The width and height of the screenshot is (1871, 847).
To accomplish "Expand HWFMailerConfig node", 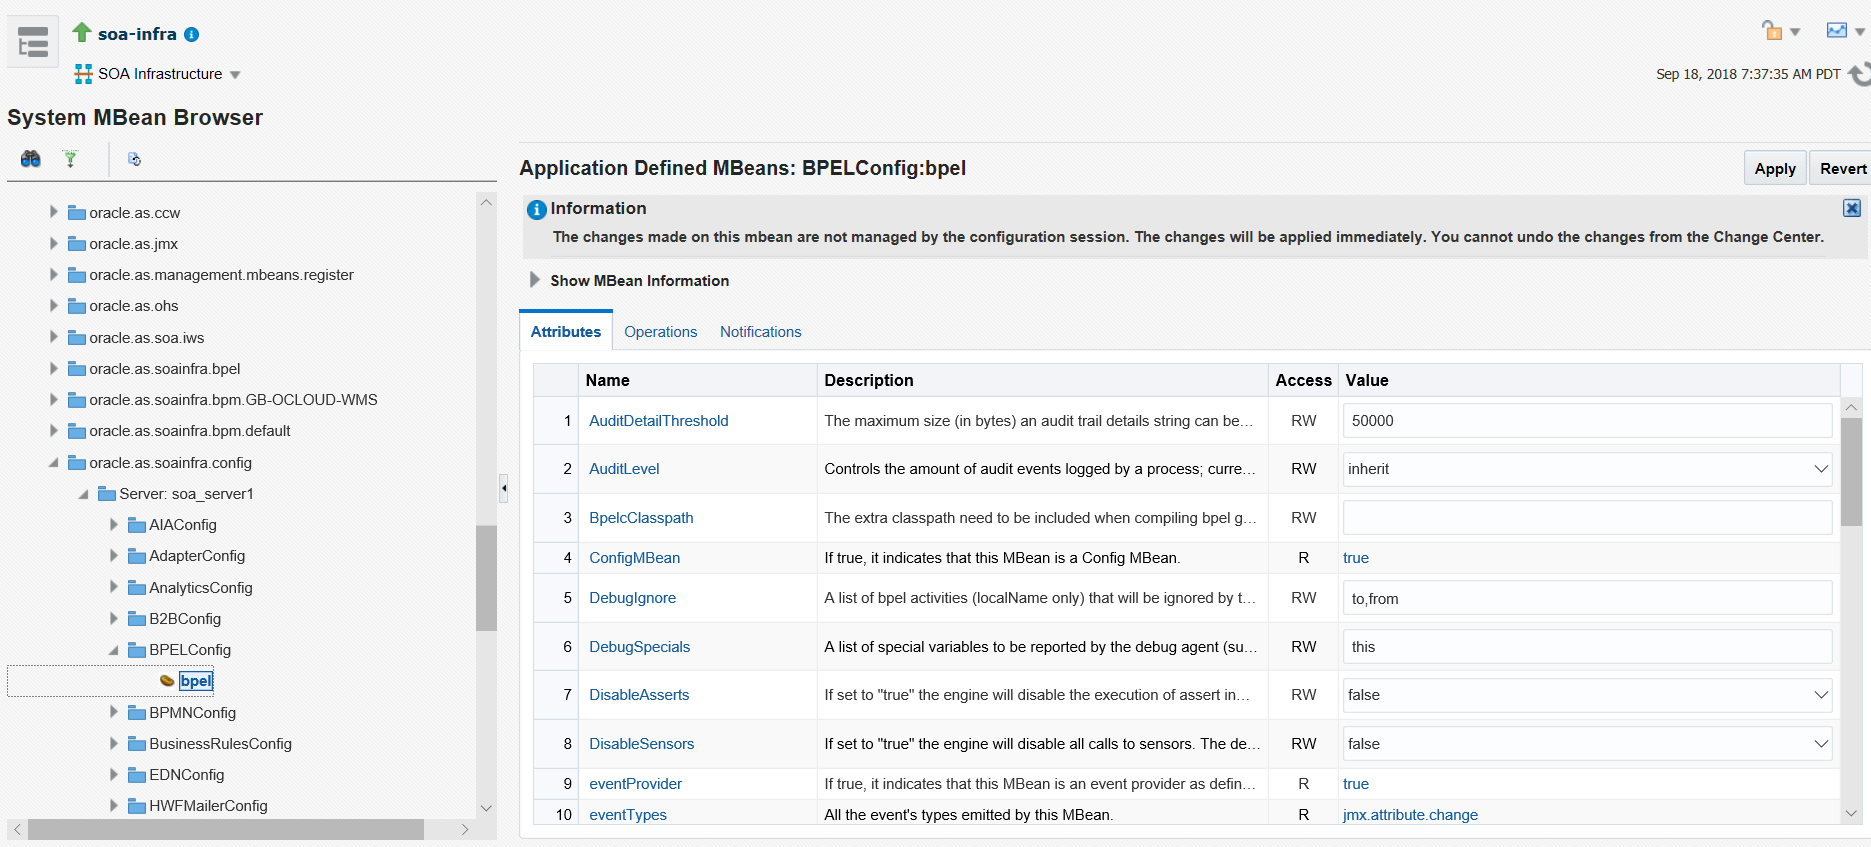I will click(x=114, y=805).
